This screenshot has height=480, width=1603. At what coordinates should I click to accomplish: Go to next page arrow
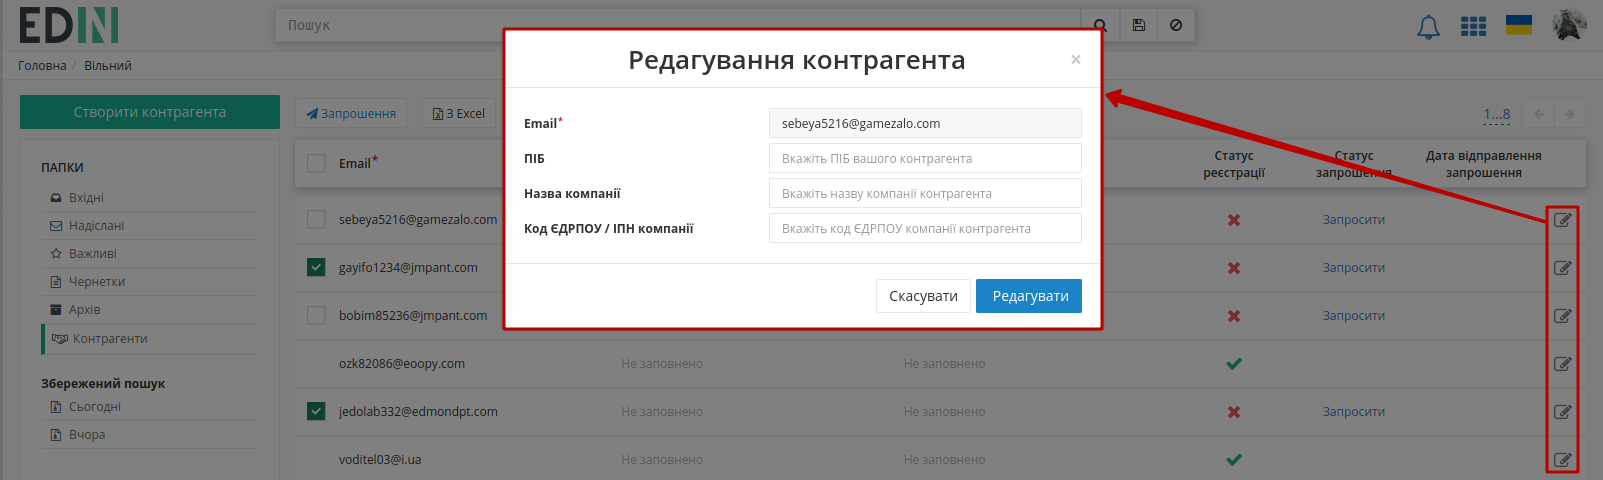point(1569,114)
